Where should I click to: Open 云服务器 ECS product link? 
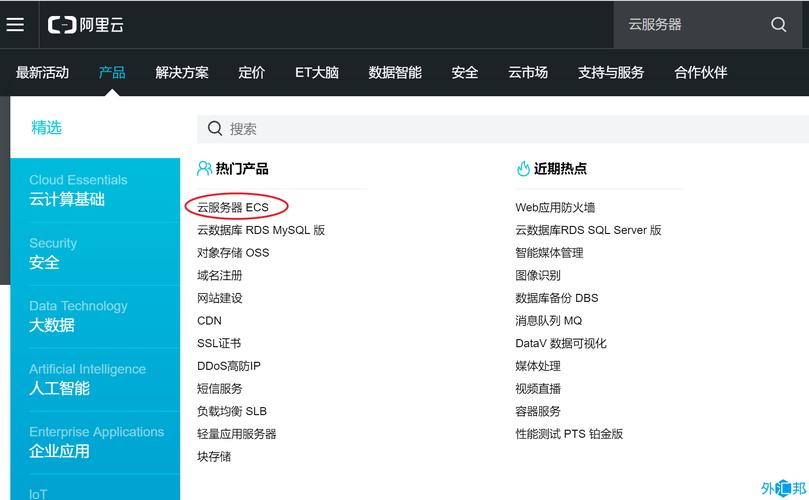pos(233,207)
